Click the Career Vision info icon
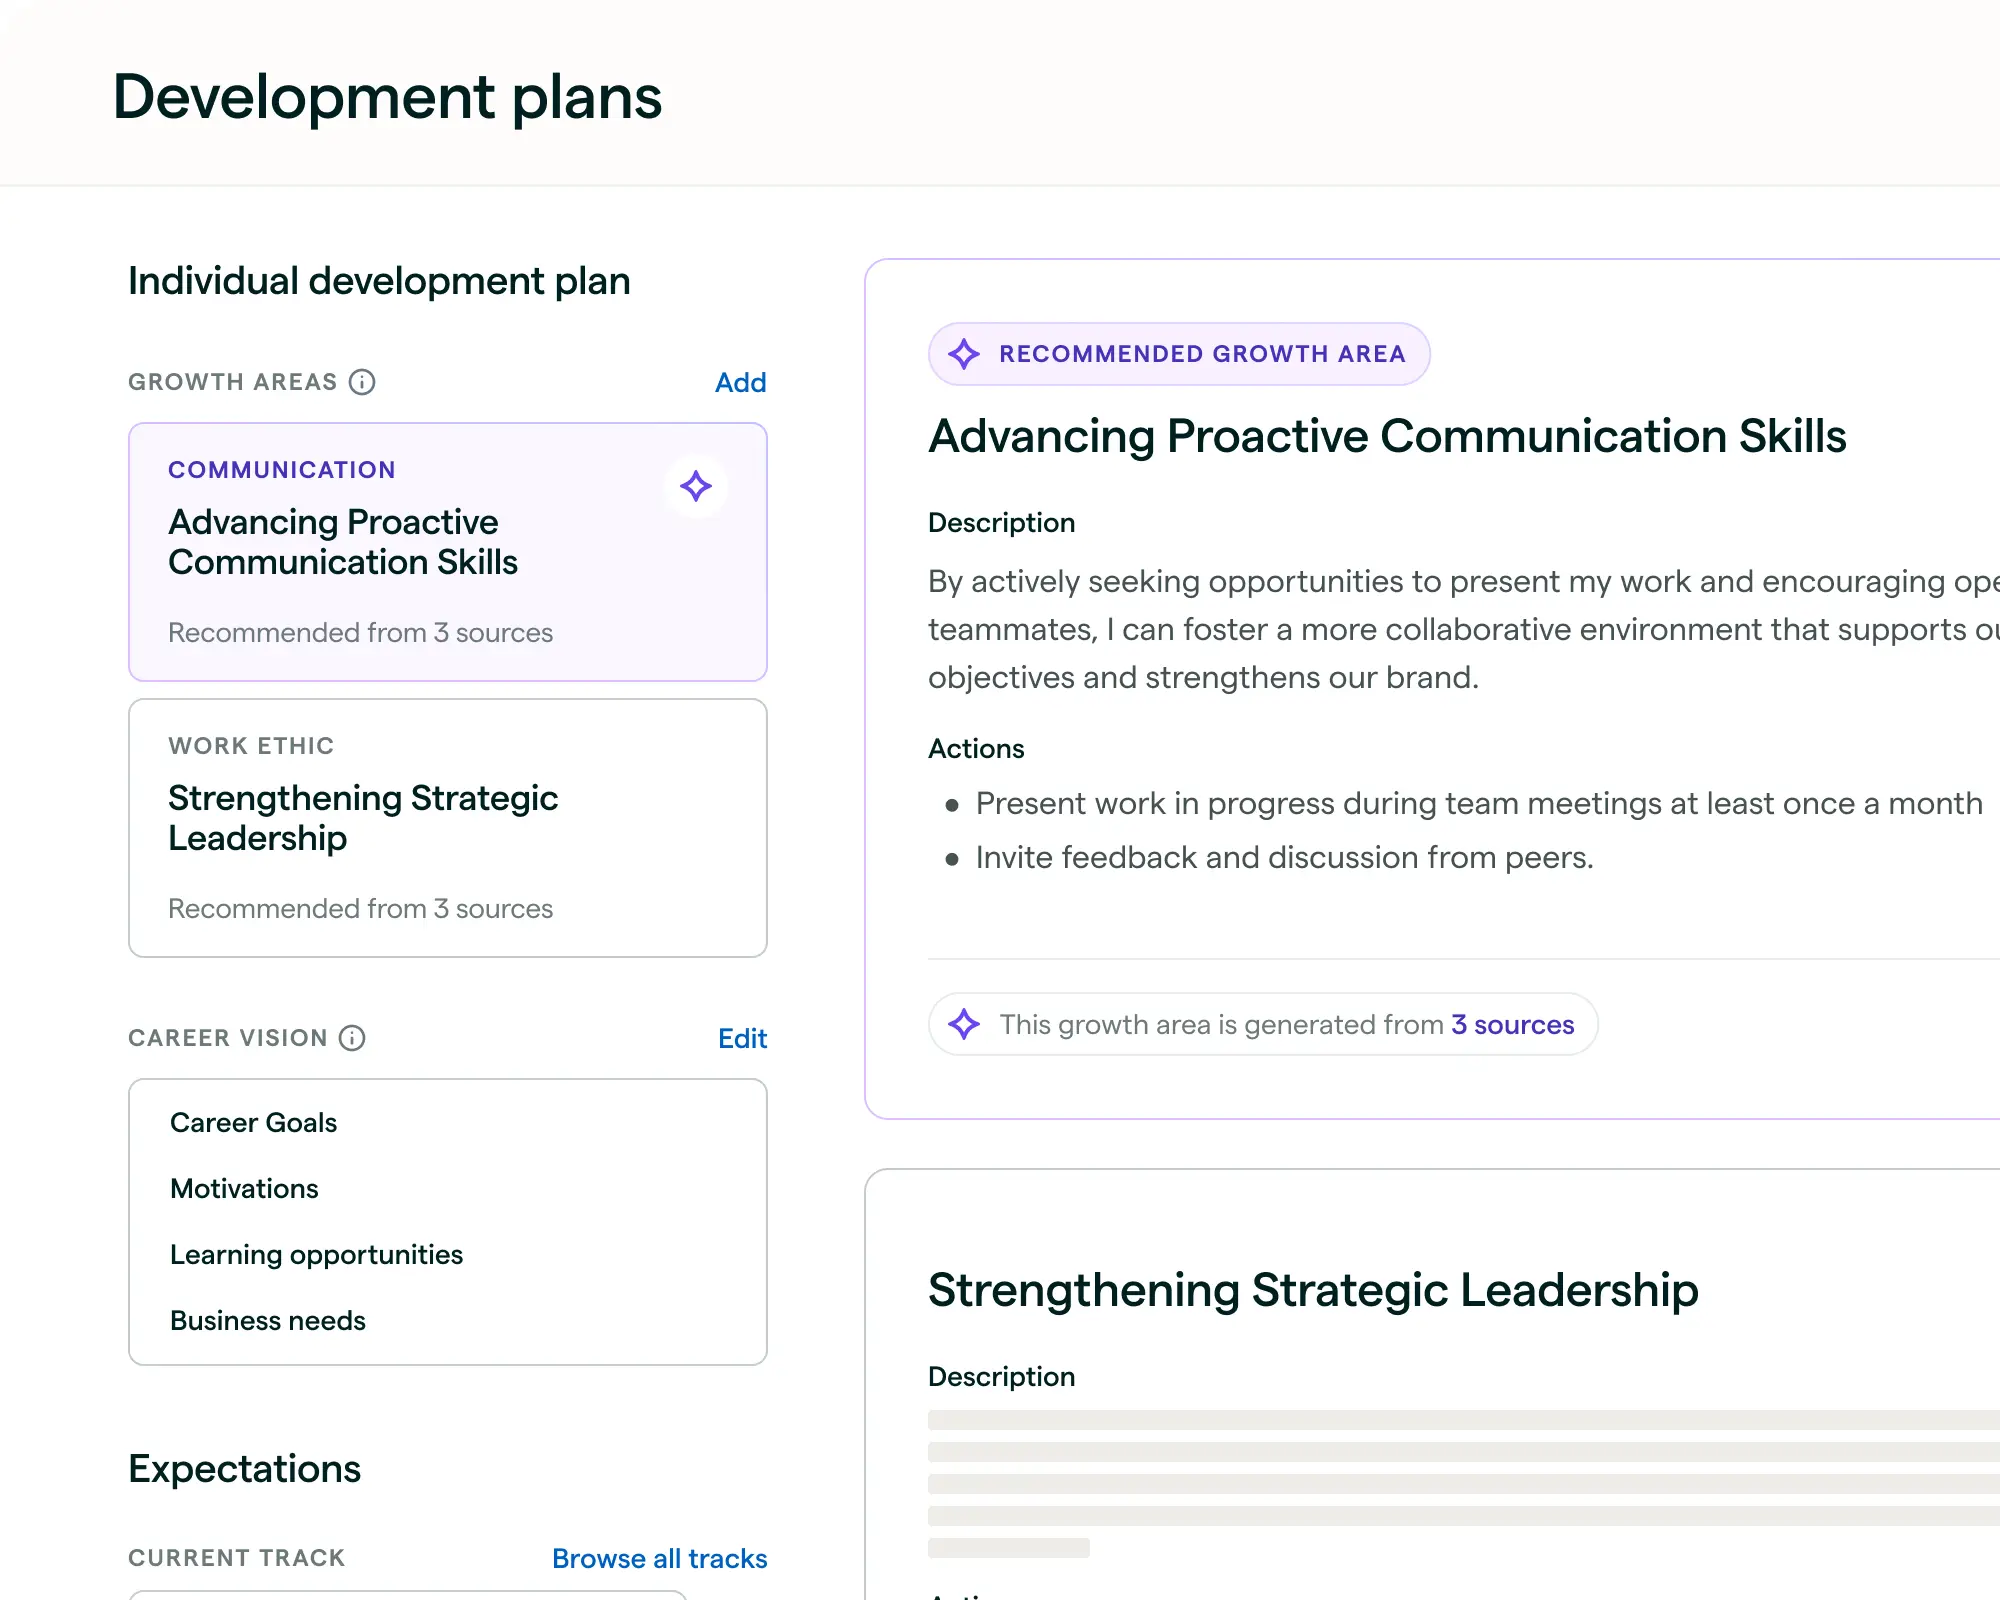 click(352, 1038)
